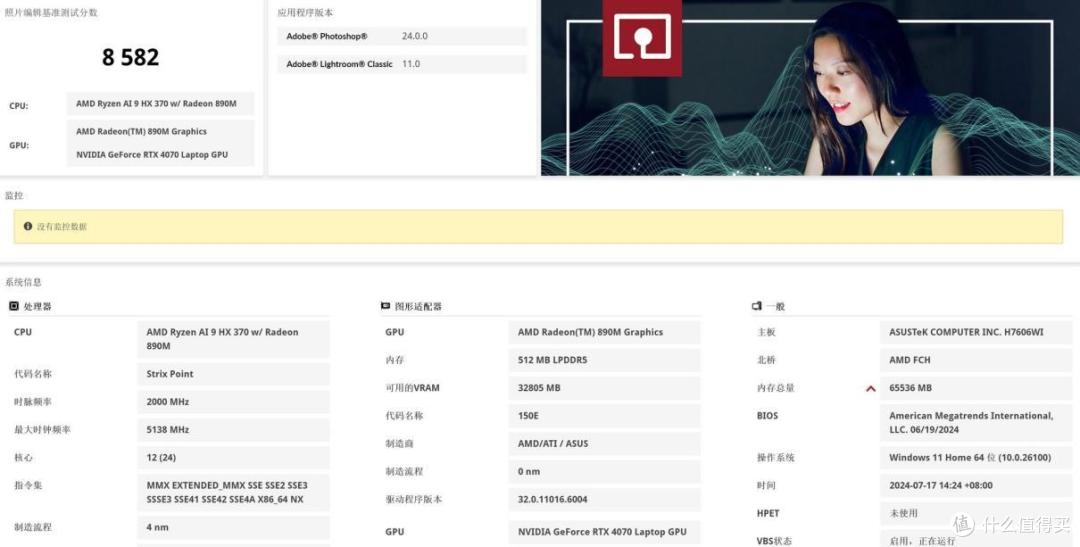Select the score card's CPU value AMD Ryzen AI 9

click(x=156, y=103)
